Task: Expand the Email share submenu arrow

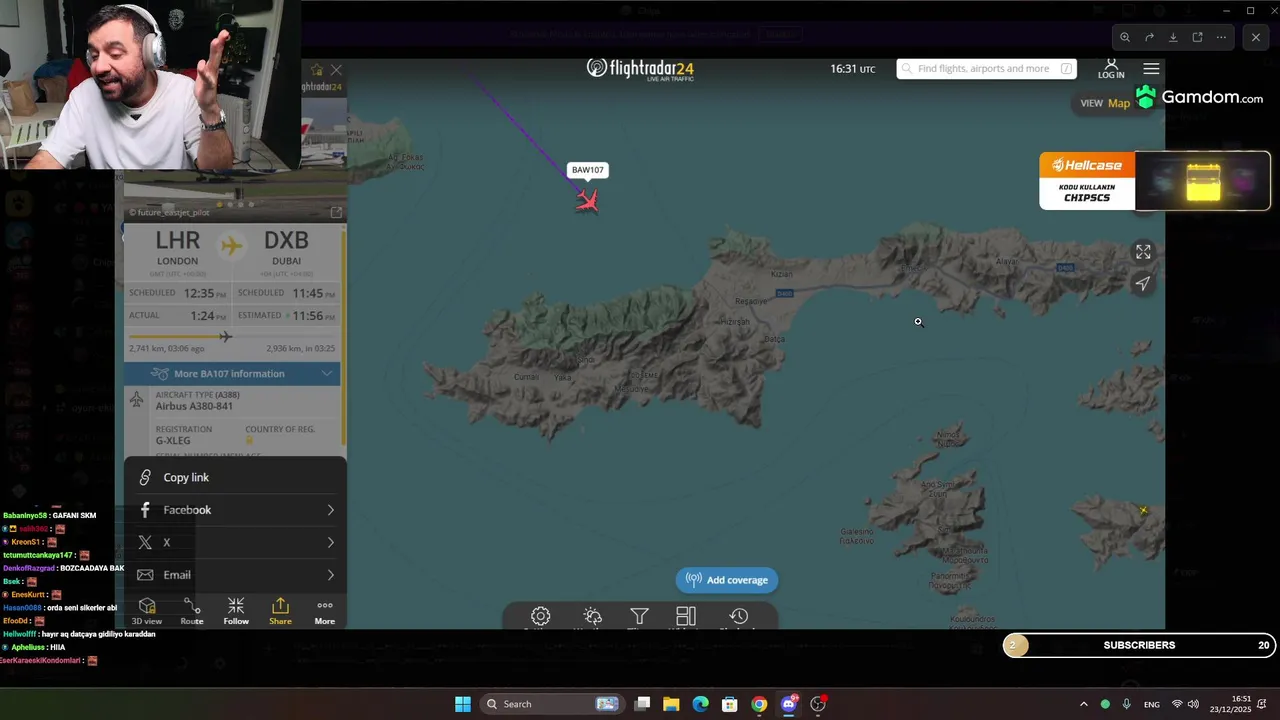Action: 330,575
